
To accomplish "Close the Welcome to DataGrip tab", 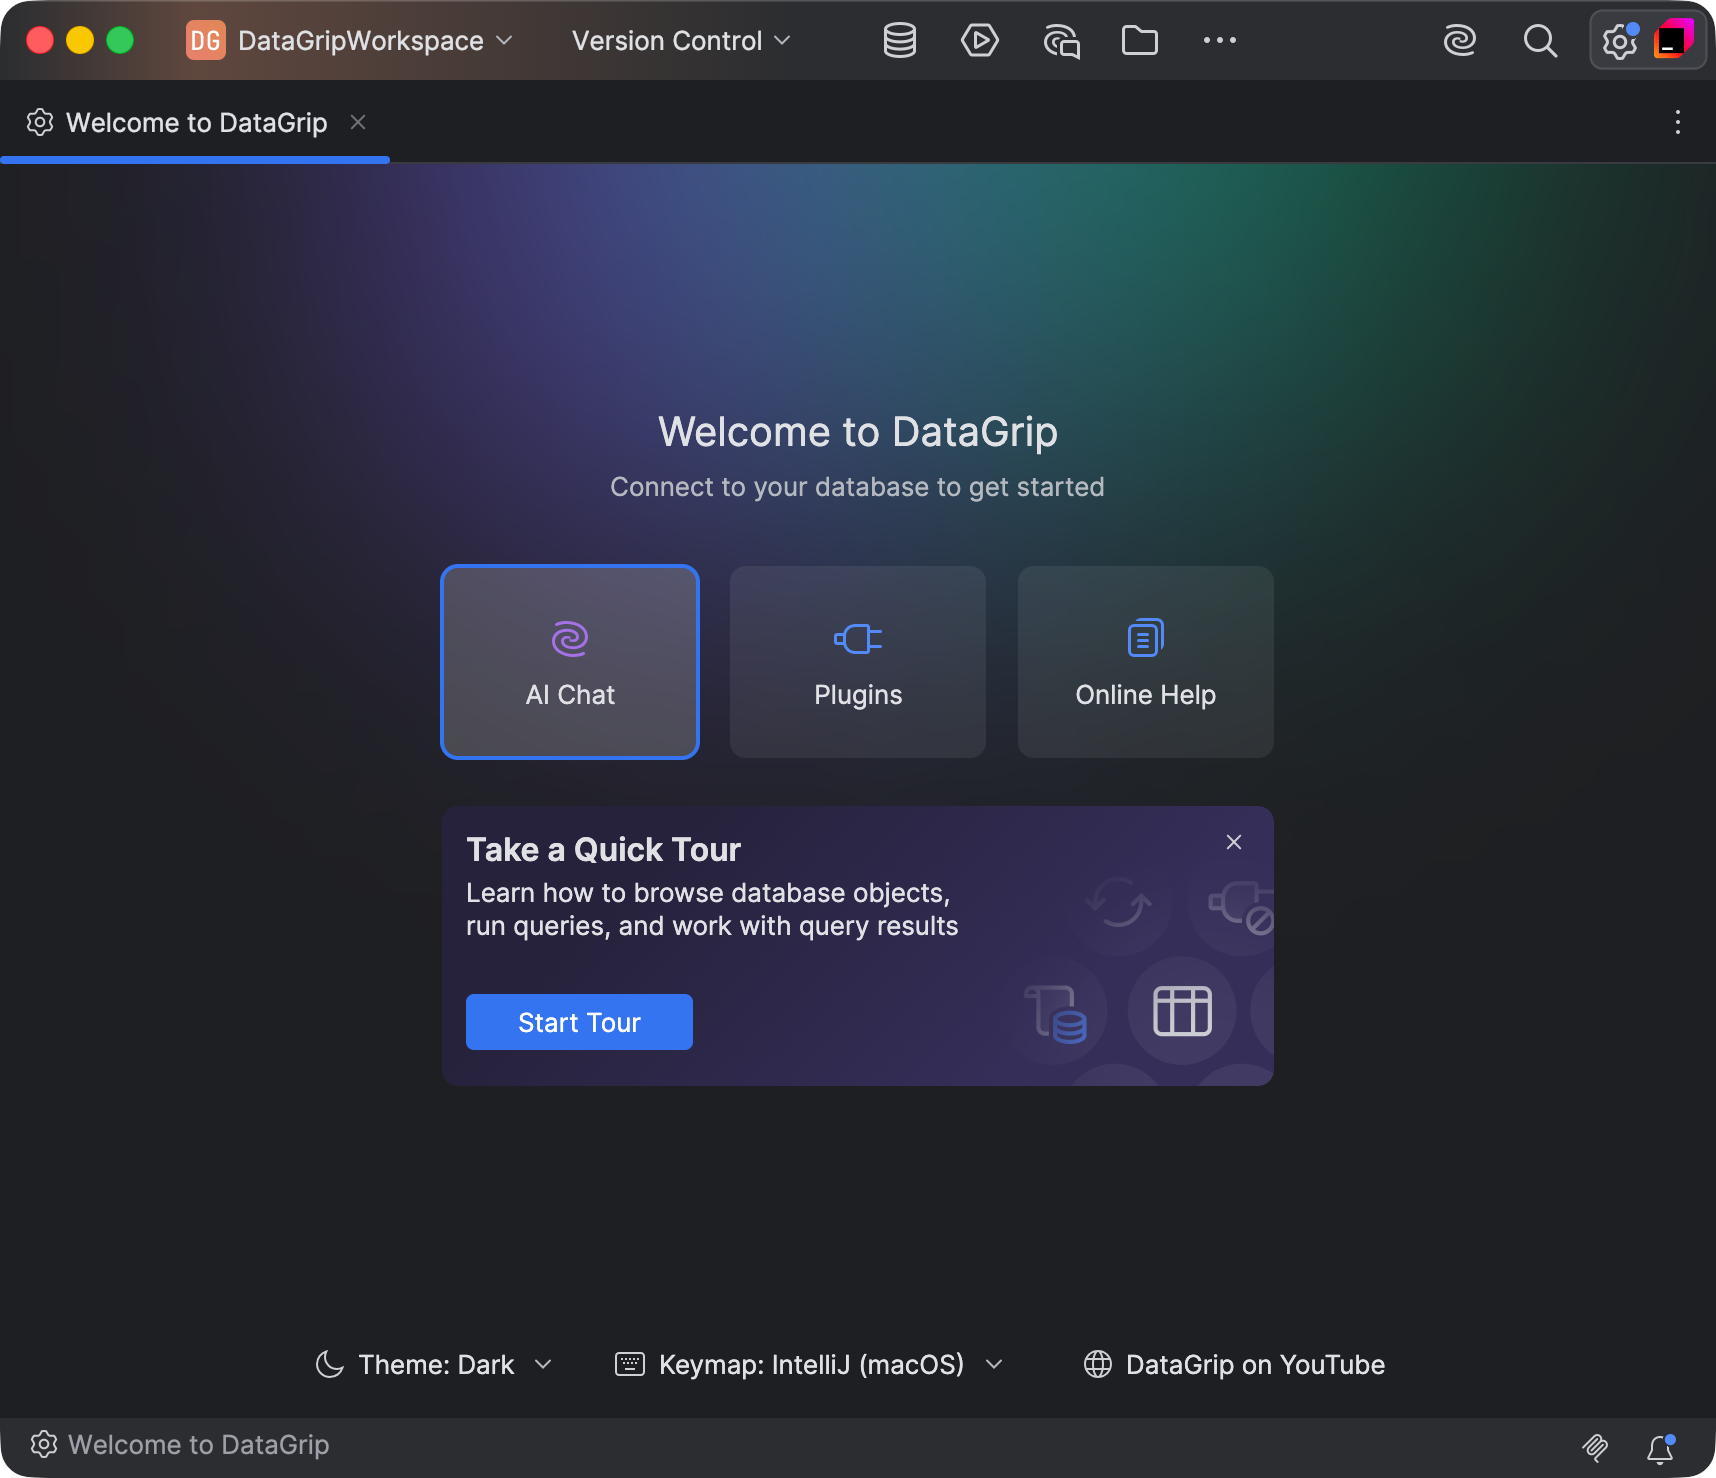I will click(358, 122).
